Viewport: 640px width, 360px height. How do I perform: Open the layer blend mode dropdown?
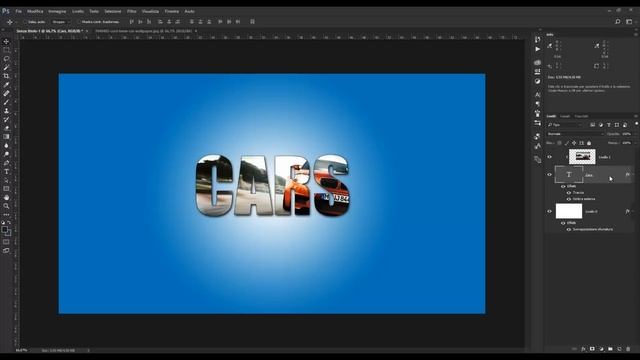576,134
